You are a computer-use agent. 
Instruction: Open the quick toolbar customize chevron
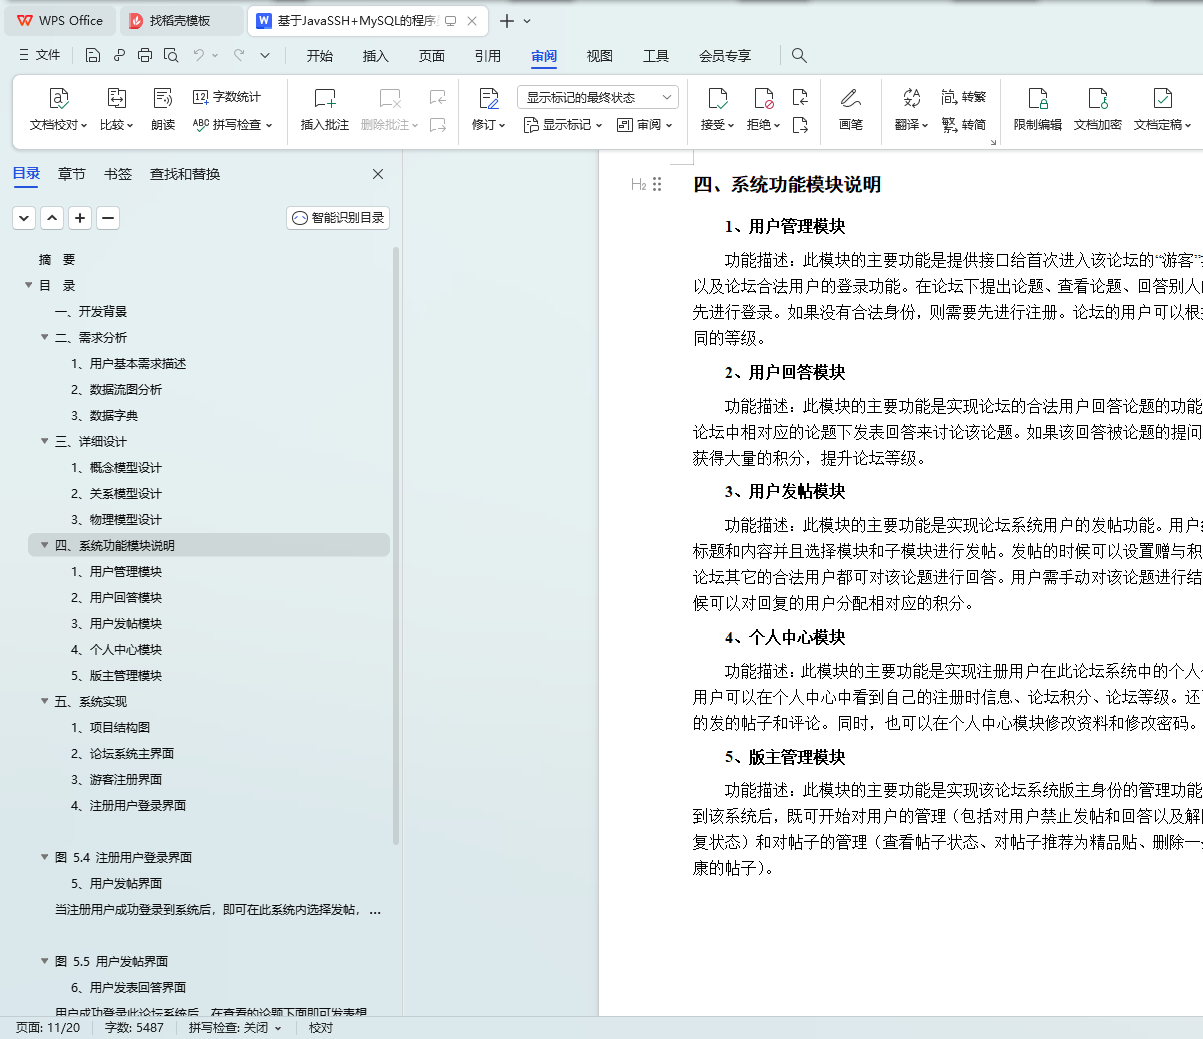pyautogui.click(x=265, y=55)
